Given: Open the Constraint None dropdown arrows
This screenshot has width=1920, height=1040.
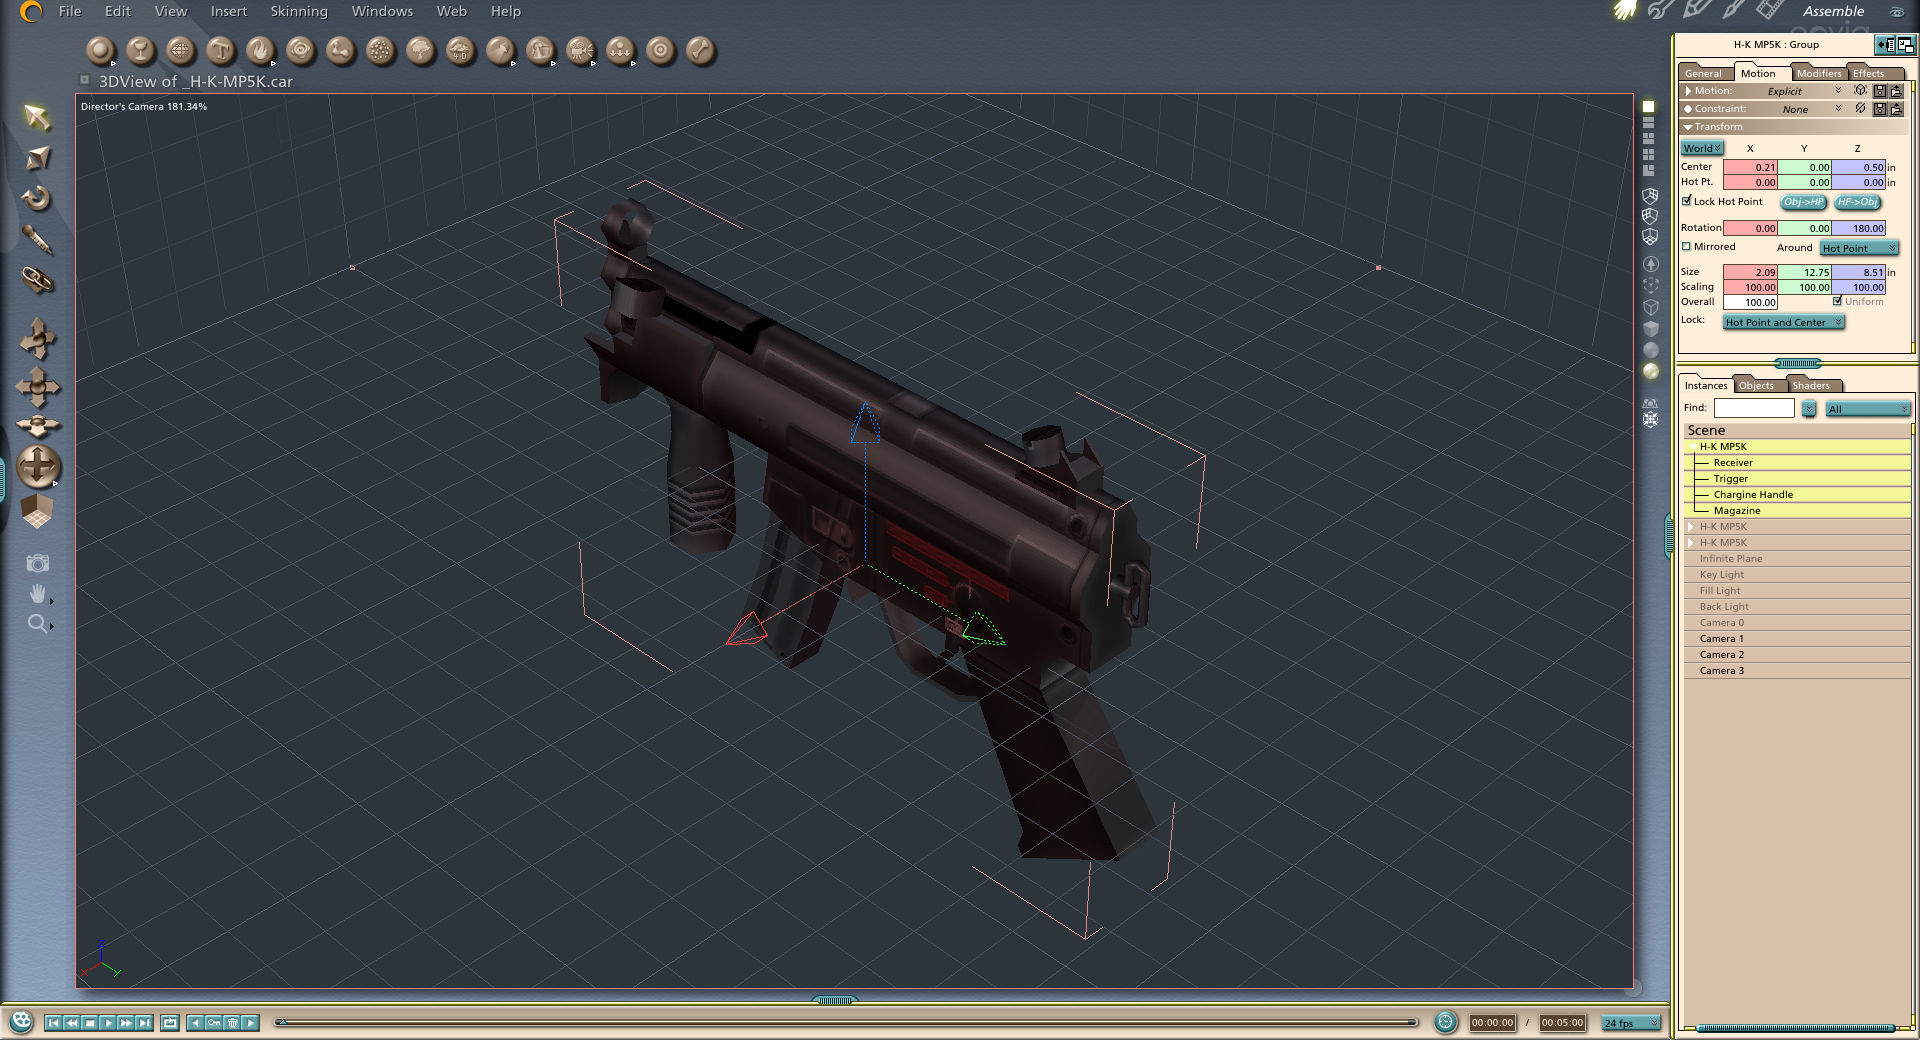Looking at the screenshot, I should [1838, 108].
